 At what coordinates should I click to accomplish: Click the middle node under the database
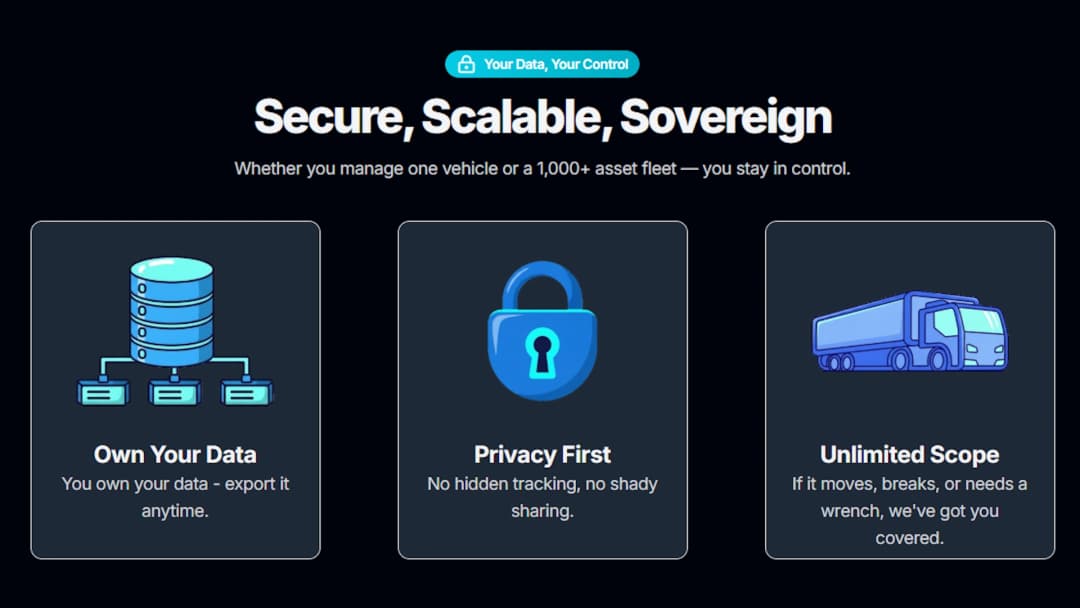pyautogui.click(x=174, y=393)
